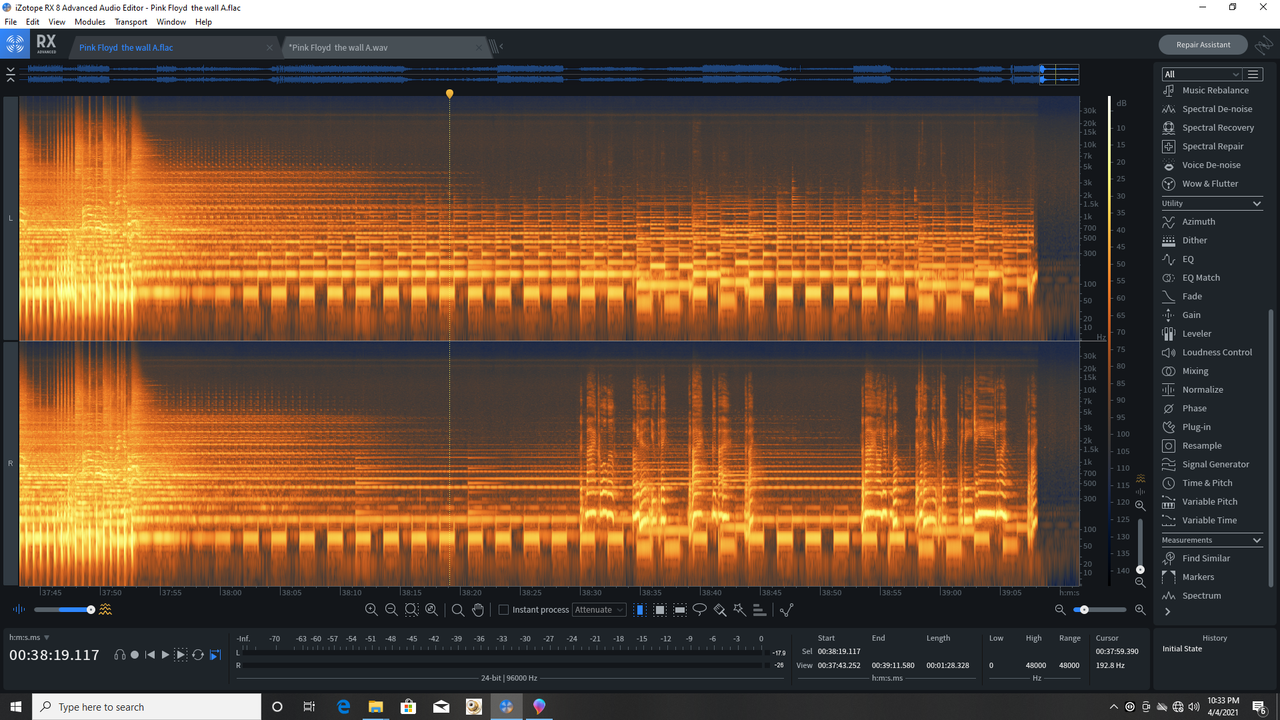Toggle the left channel L selector

click(10, 218)
